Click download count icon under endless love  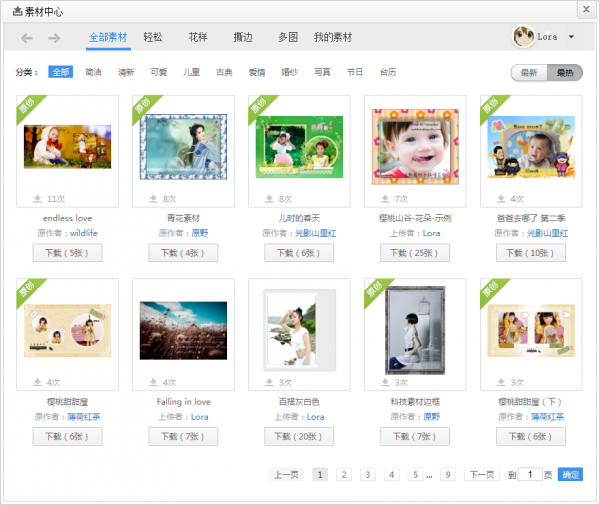pos(38,199)
